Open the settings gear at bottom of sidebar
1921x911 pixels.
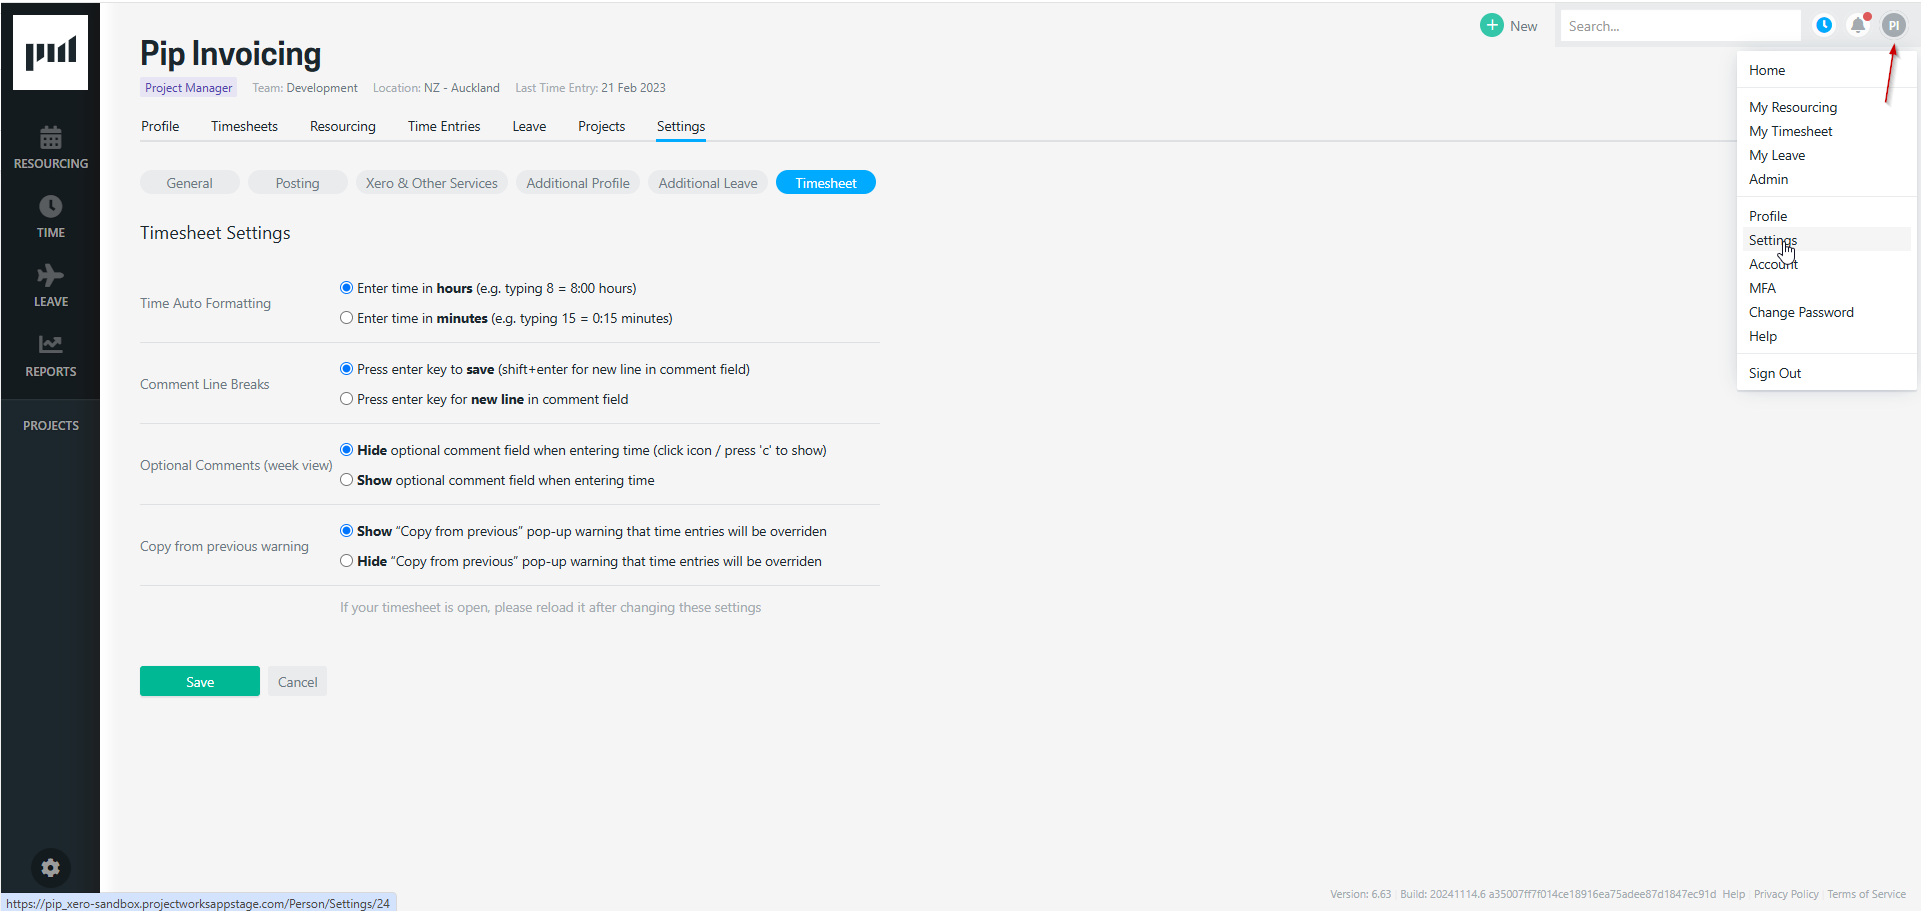point(50,868)
